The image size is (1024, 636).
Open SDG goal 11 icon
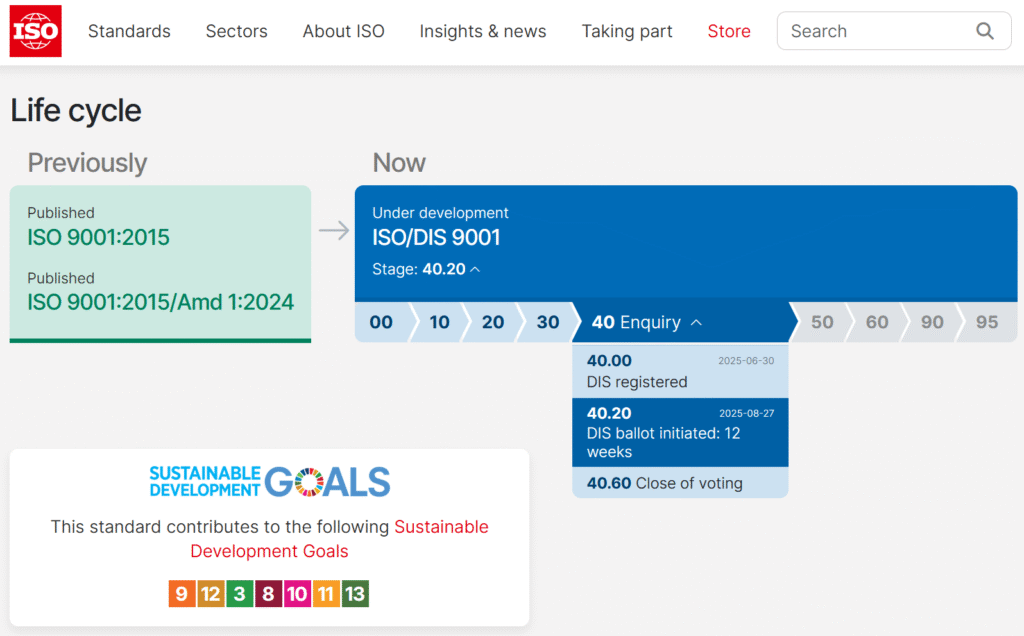coord(326,594)
